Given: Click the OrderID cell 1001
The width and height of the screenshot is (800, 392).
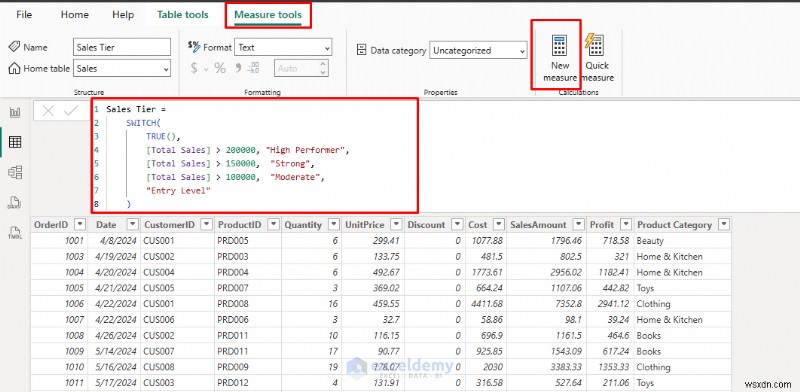Looking at the screenshot, I should coord(59,240).
